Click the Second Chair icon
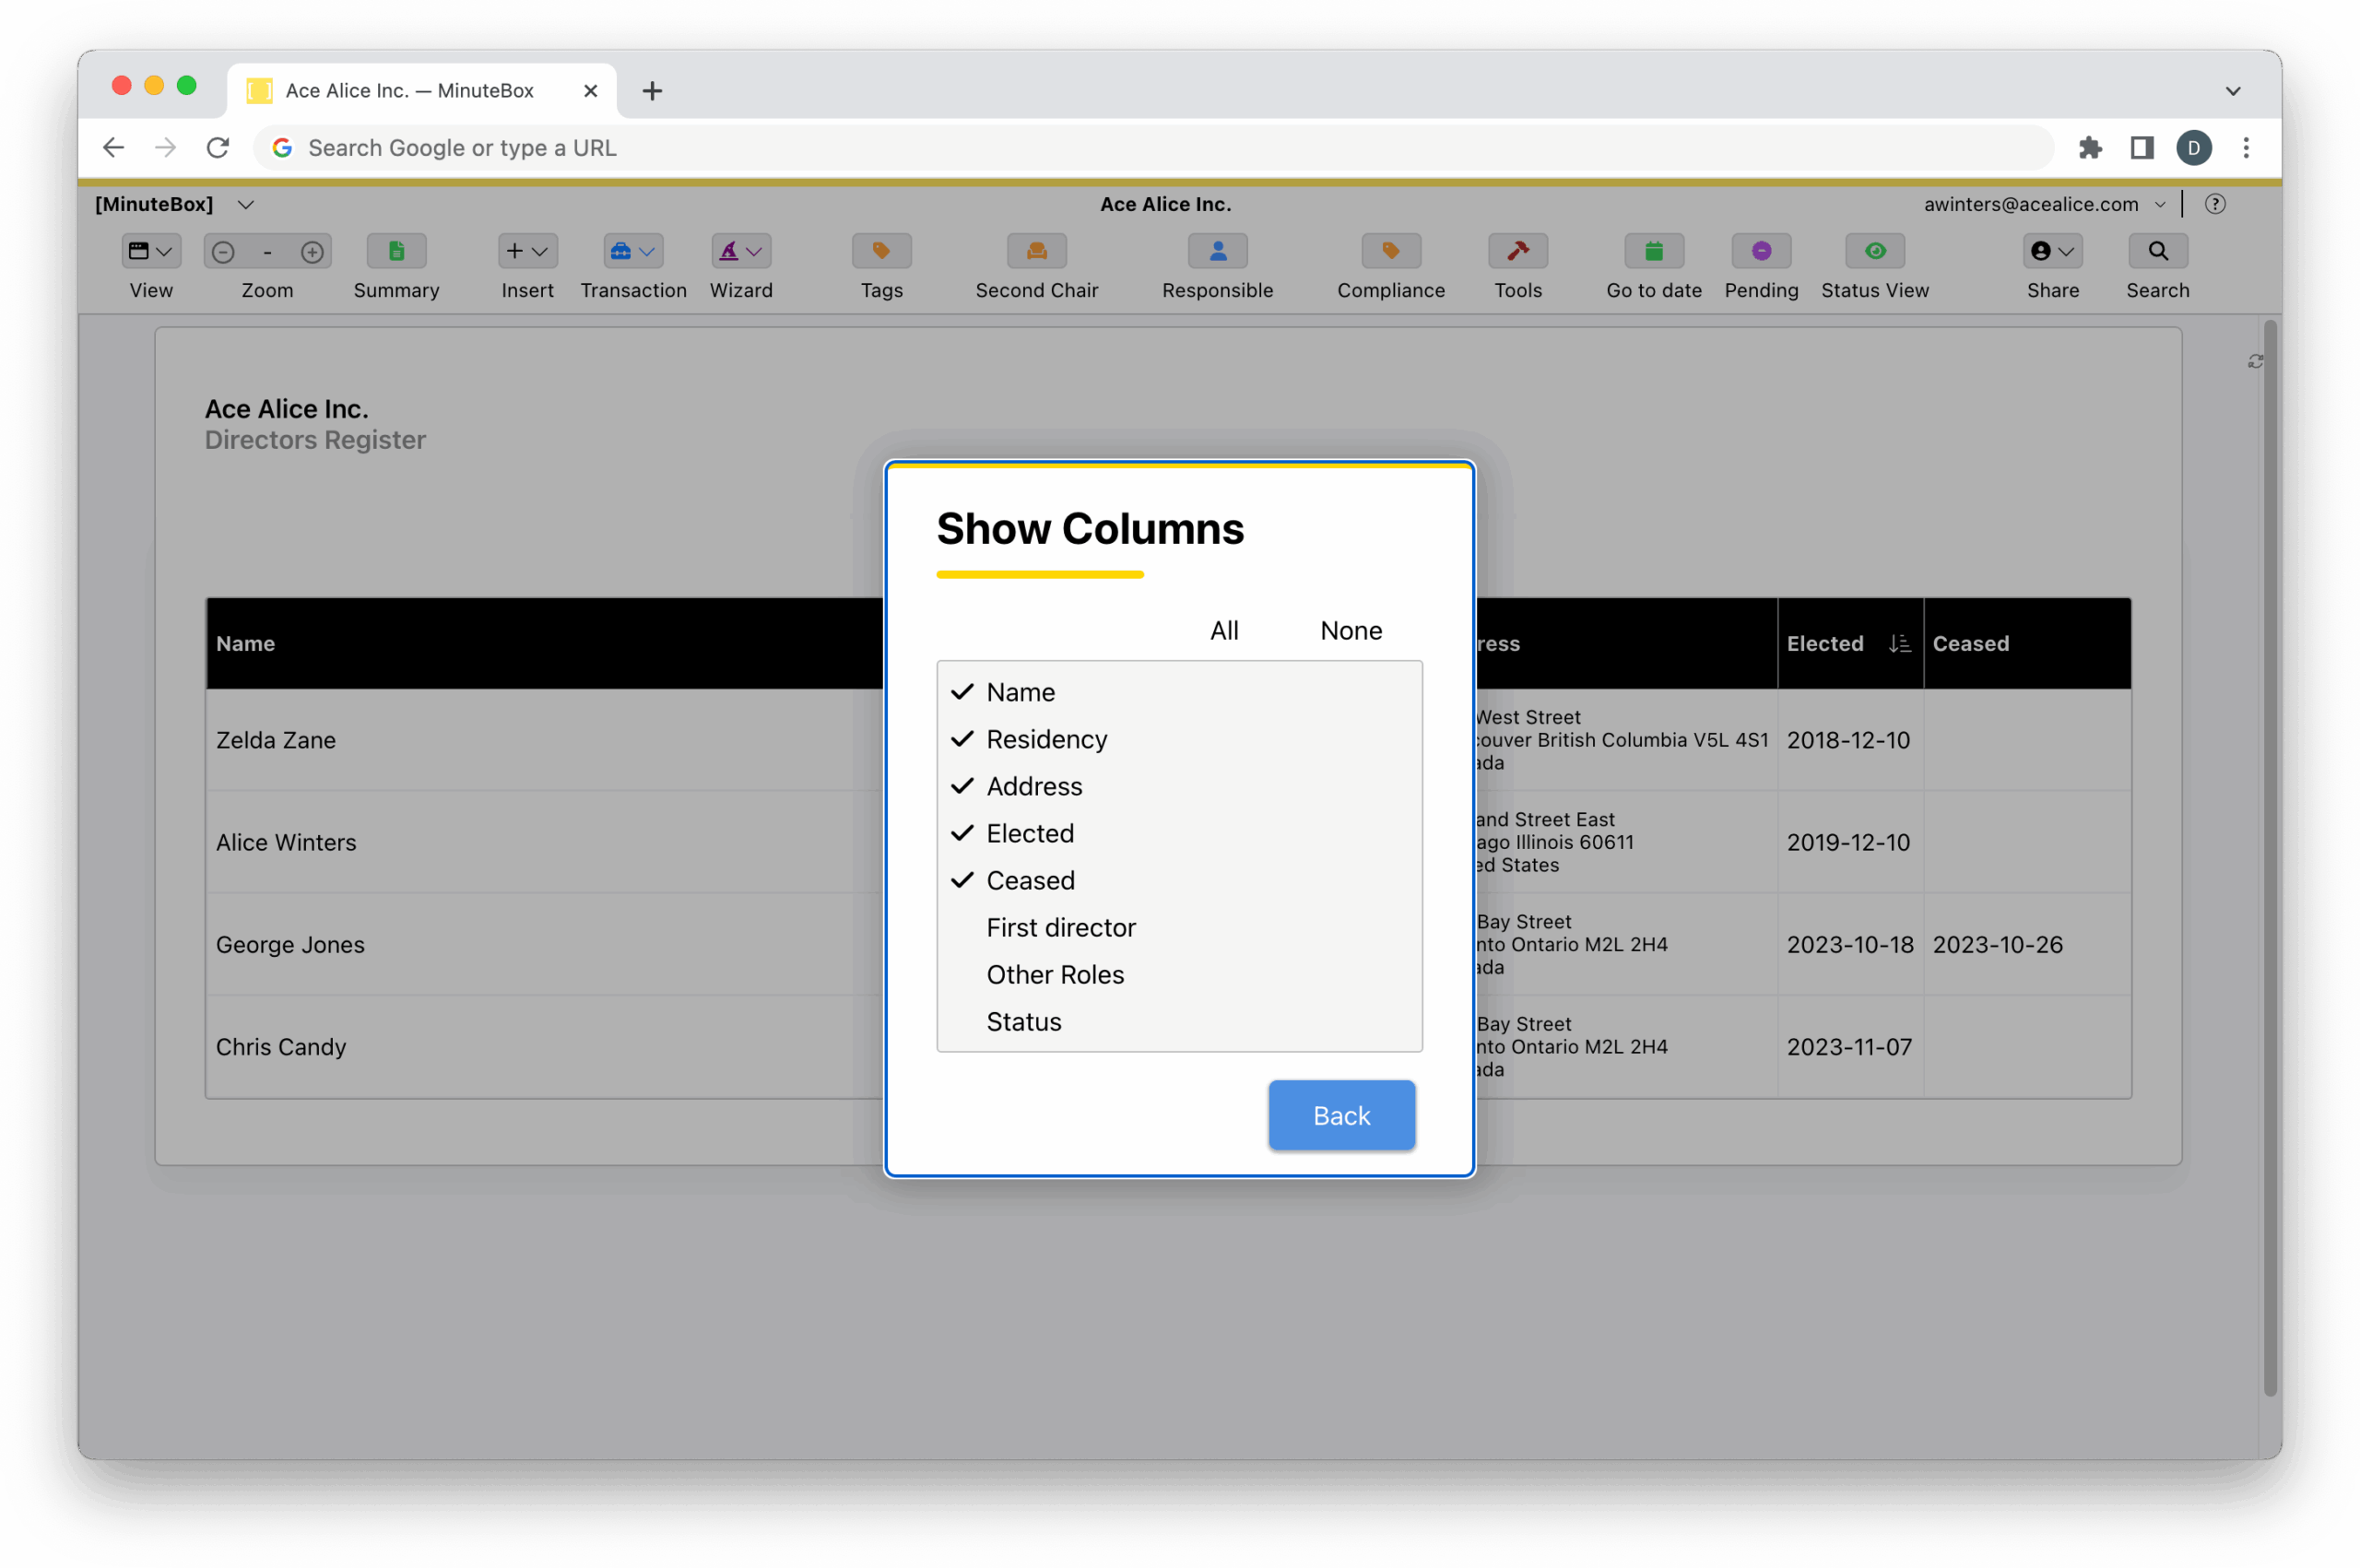 tap(1036, 251)
